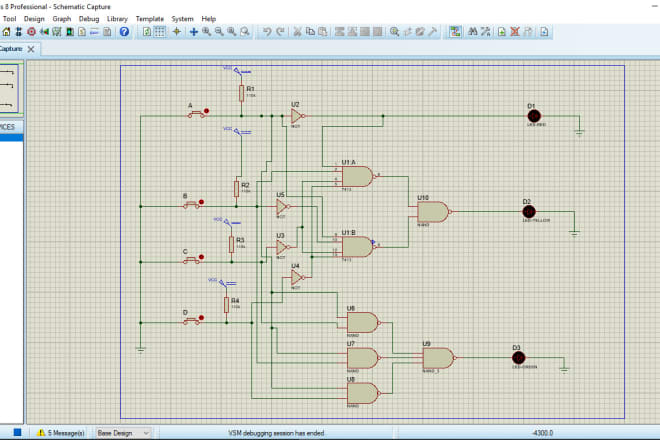Remove sheet with the red X icon
The image size is (660, 440).
click(x=515, y=32)
